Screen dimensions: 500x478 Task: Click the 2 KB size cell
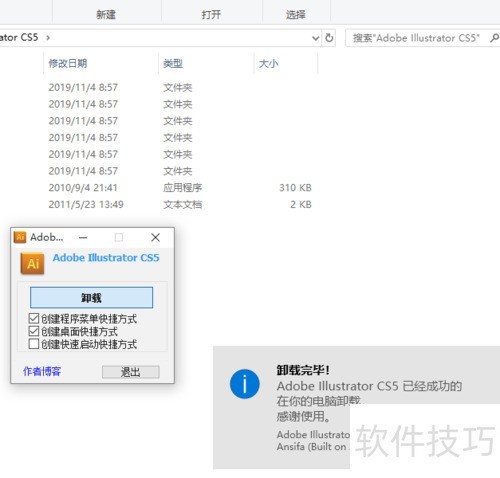click(301, 204)
